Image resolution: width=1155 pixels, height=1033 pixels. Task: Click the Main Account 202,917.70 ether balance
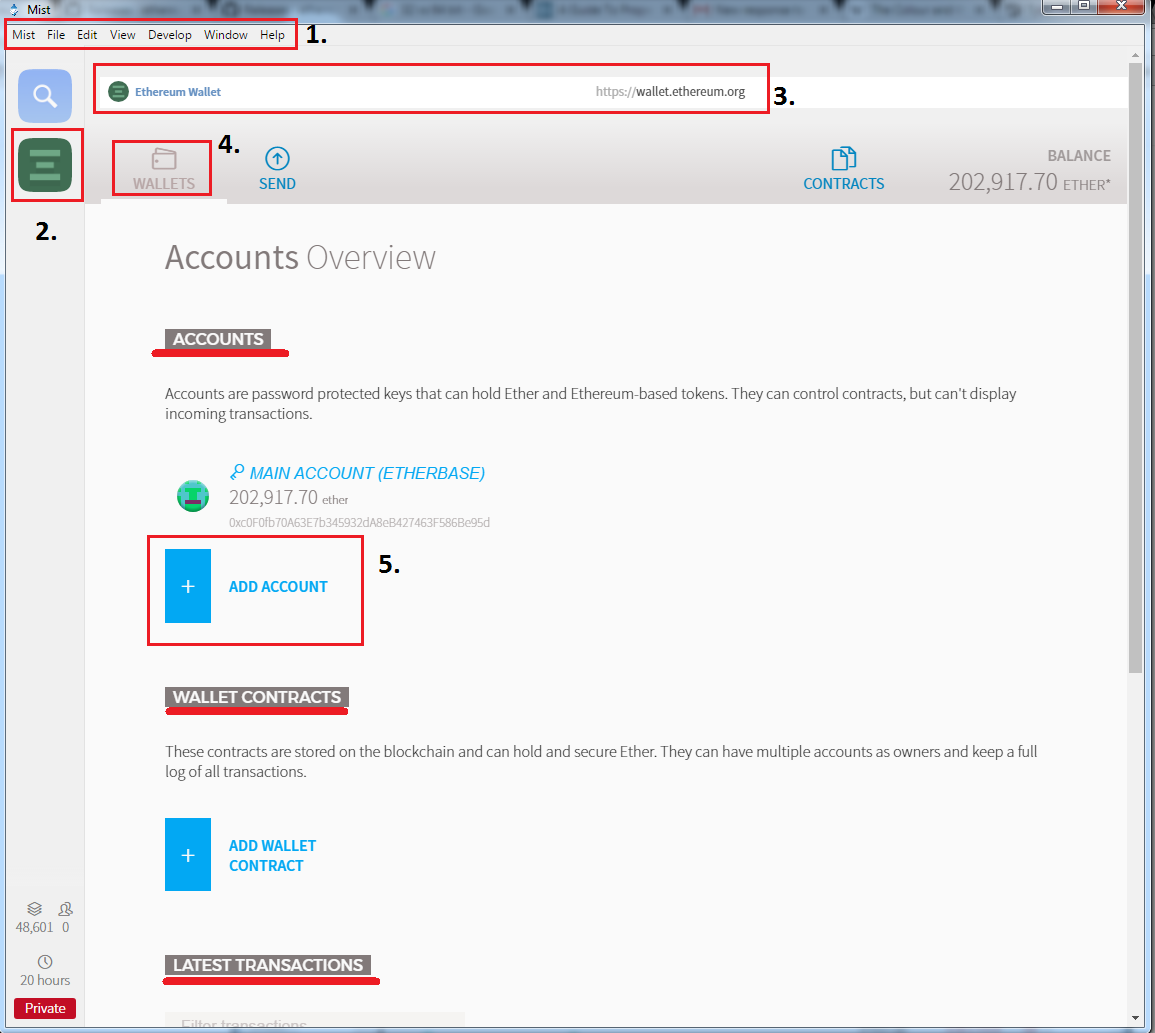tap(289, 498)
